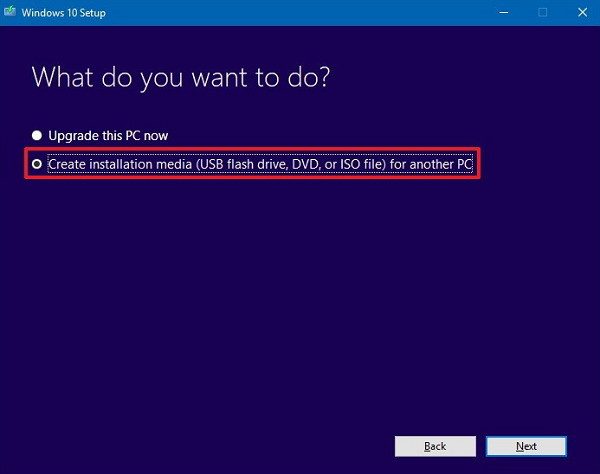Minimize the Windows 10 Setup window
The image size is (600, 474).
pyautogui.click(x=504, y=13)
